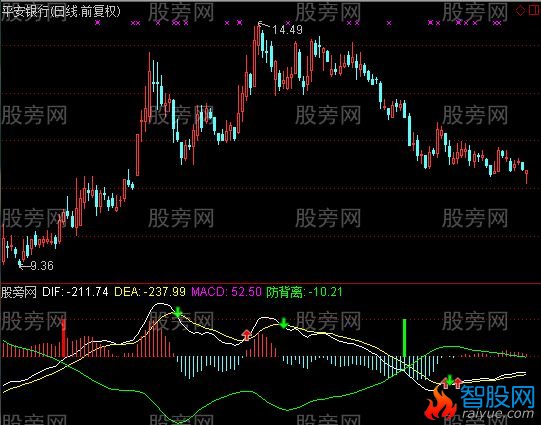Image resolution: width=541 pixels, height=425 pixels.
Task: Click the DIF: -211.74 indicator value
Action: pyautogui.click(x=75, y=292)
